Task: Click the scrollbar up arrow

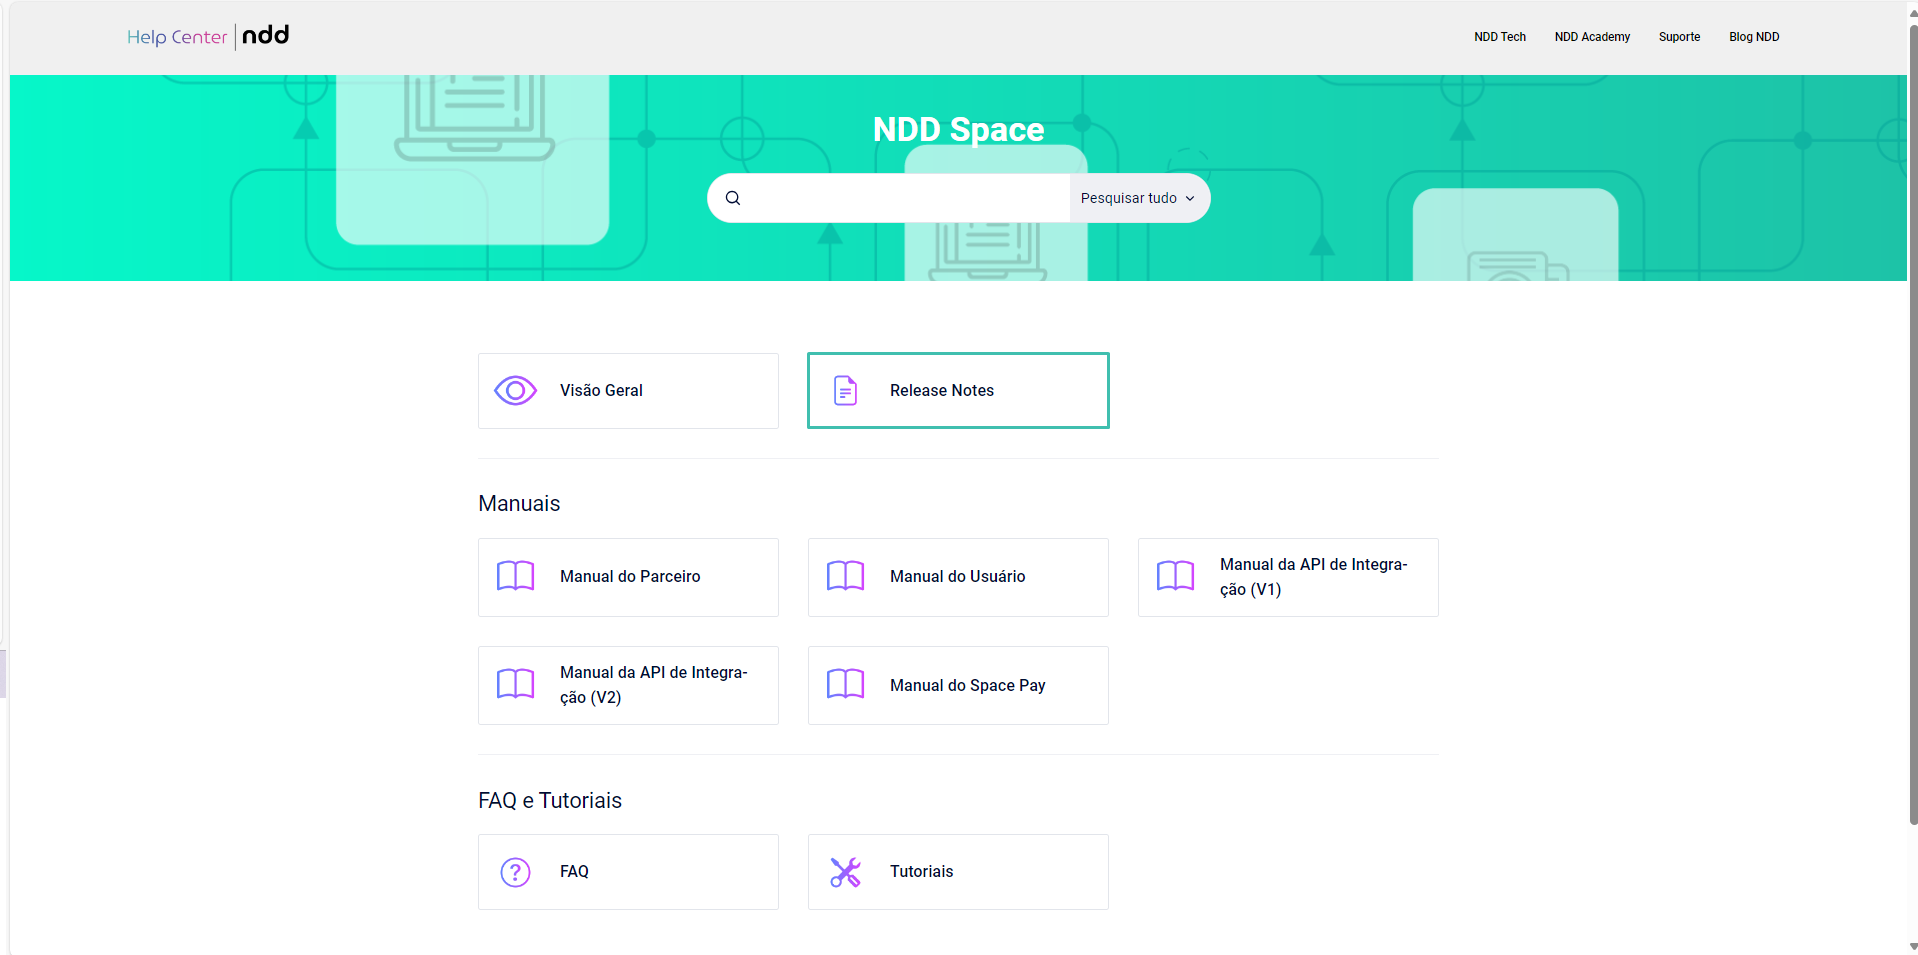Action: (1913, 13)
